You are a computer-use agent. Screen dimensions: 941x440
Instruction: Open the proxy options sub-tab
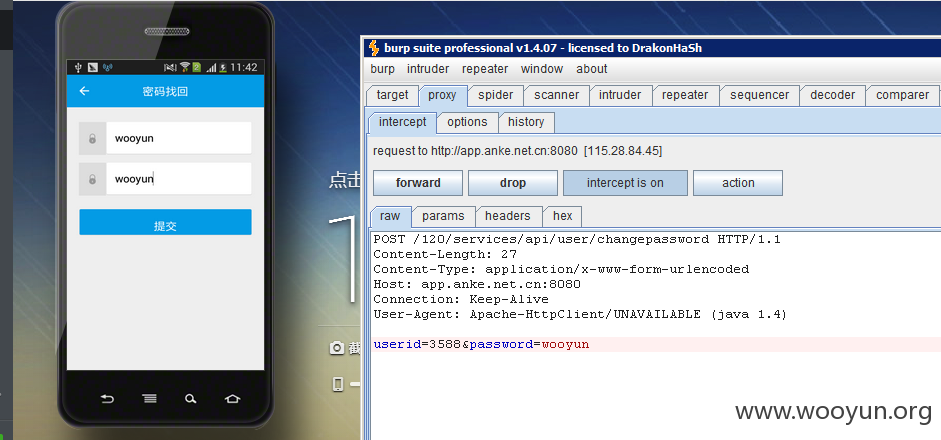pyautogui.click(x=467, y=122)
